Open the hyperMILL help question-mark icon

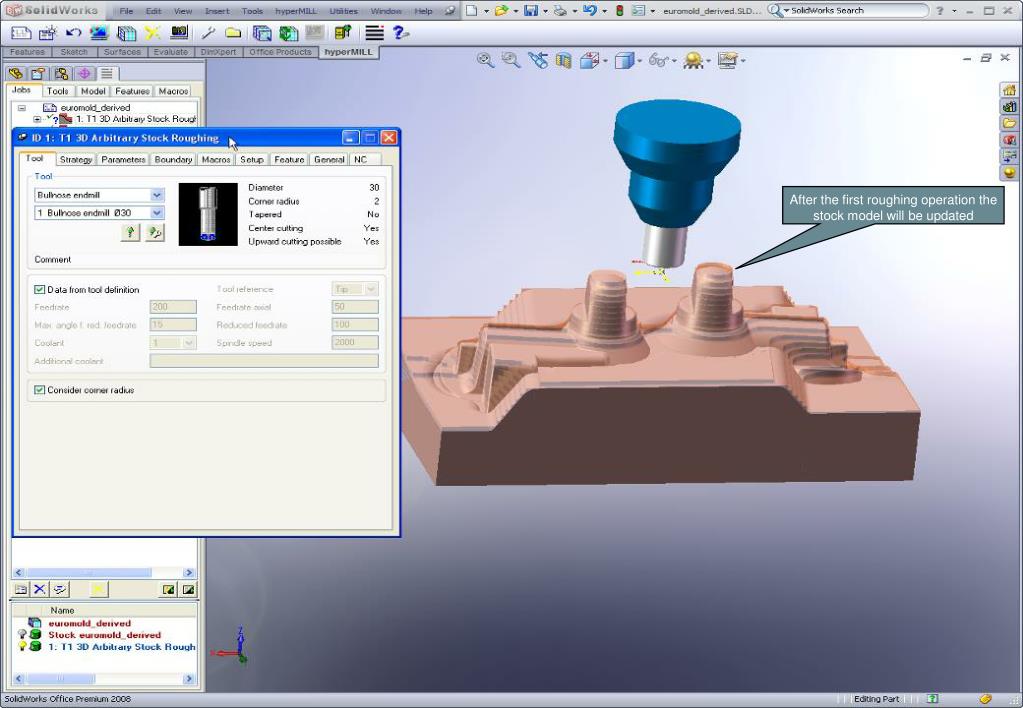tap(400, 33)
